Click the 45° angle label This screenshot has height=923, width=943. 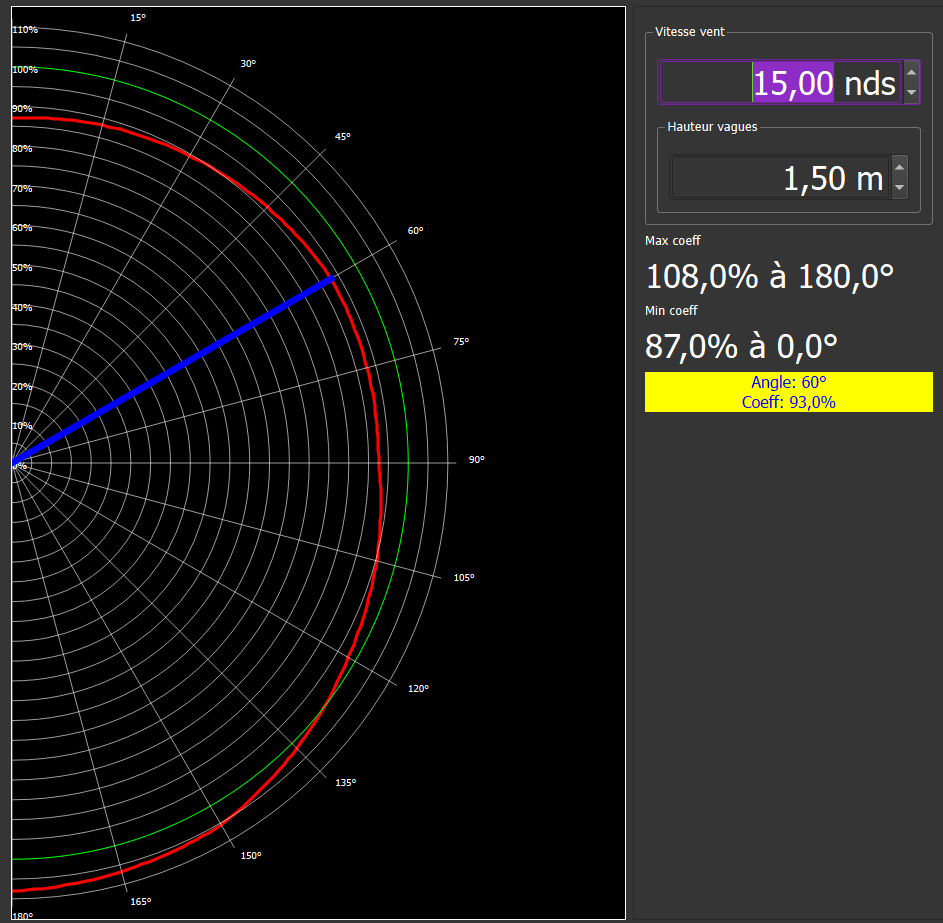click(x=343, y=136)
